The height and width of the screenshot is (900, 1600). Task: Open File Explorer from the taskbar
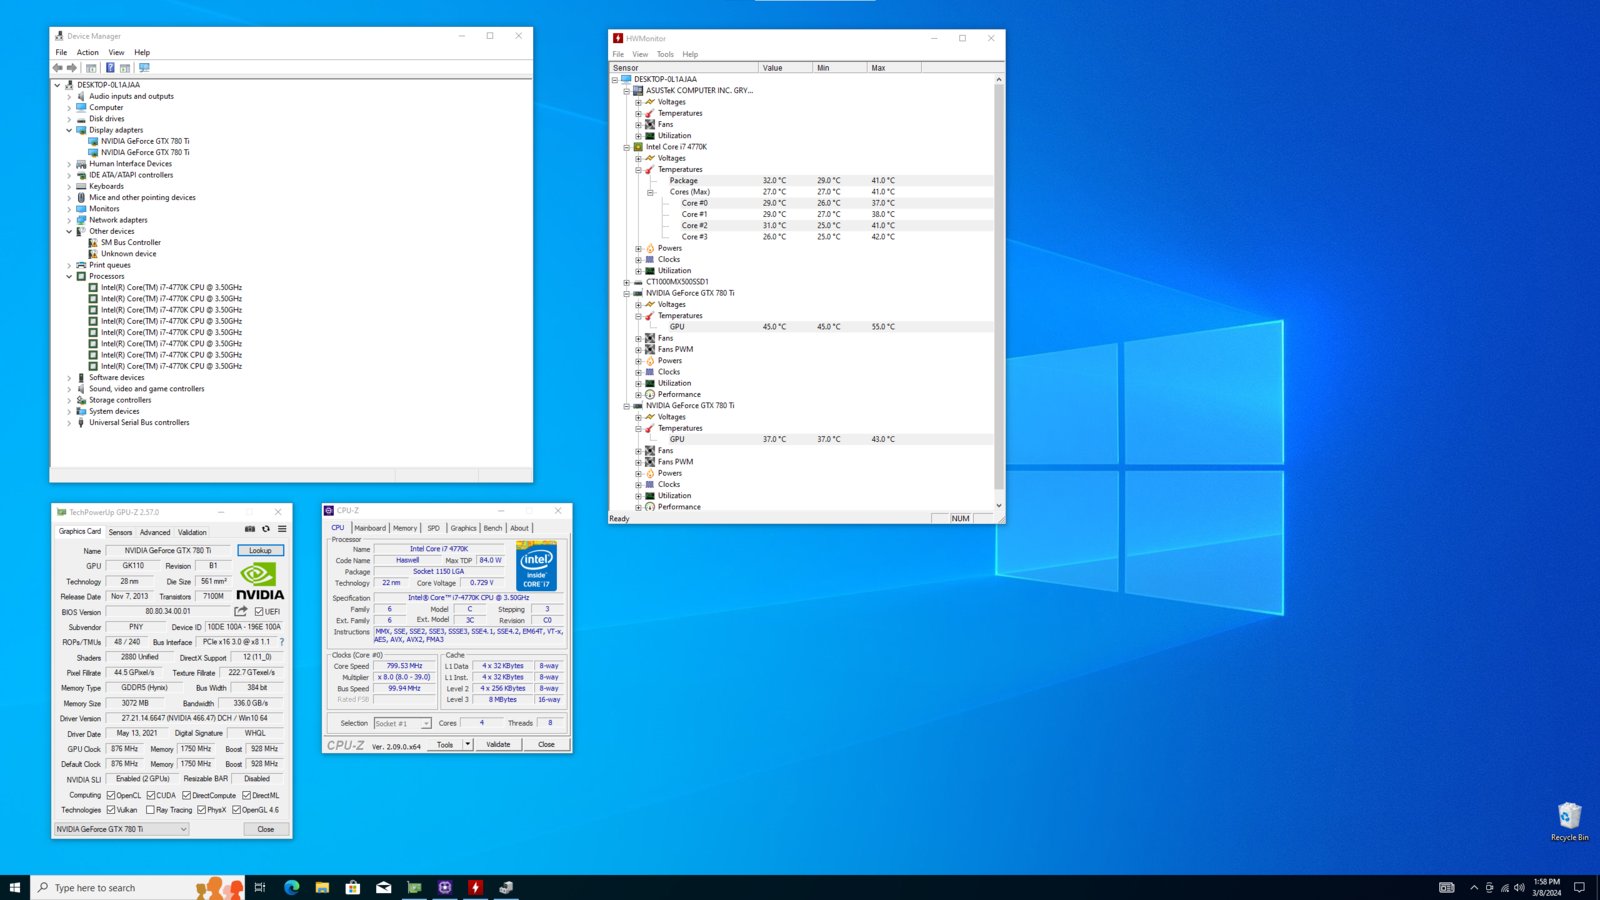pyautogui.click(x=322, y=887)
